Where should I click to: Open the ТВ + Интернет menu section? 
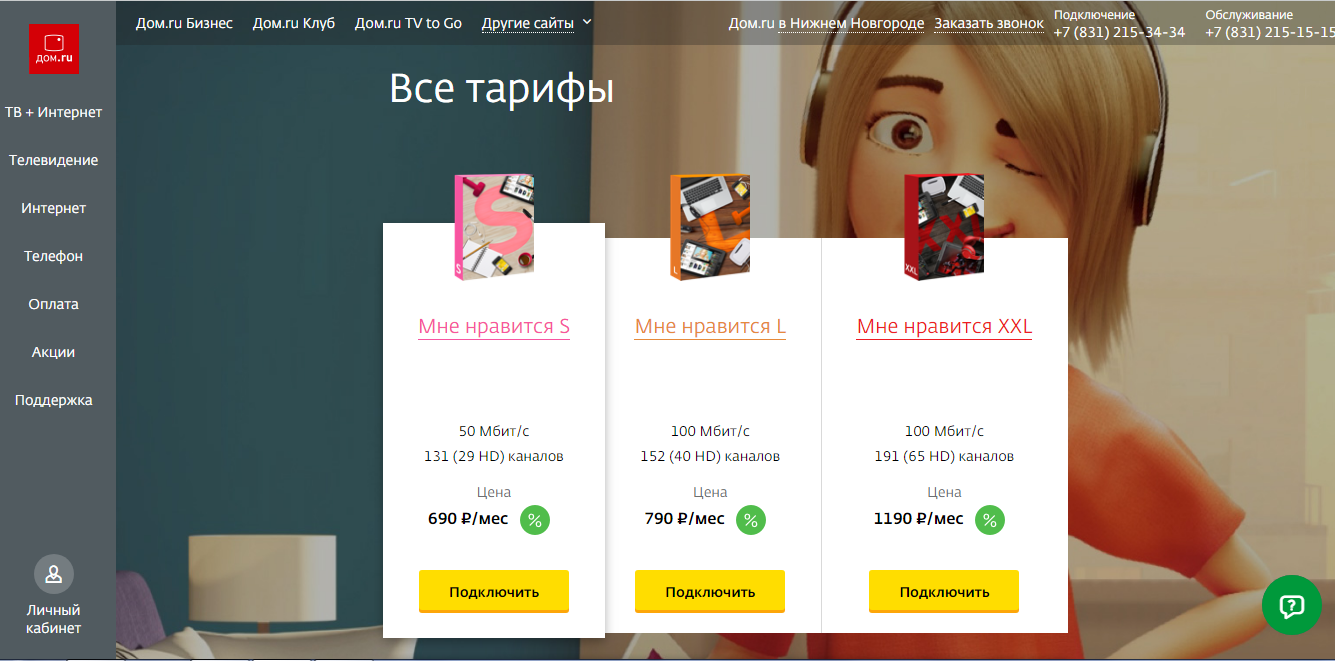pyautogui.click(x=54, y=112)
